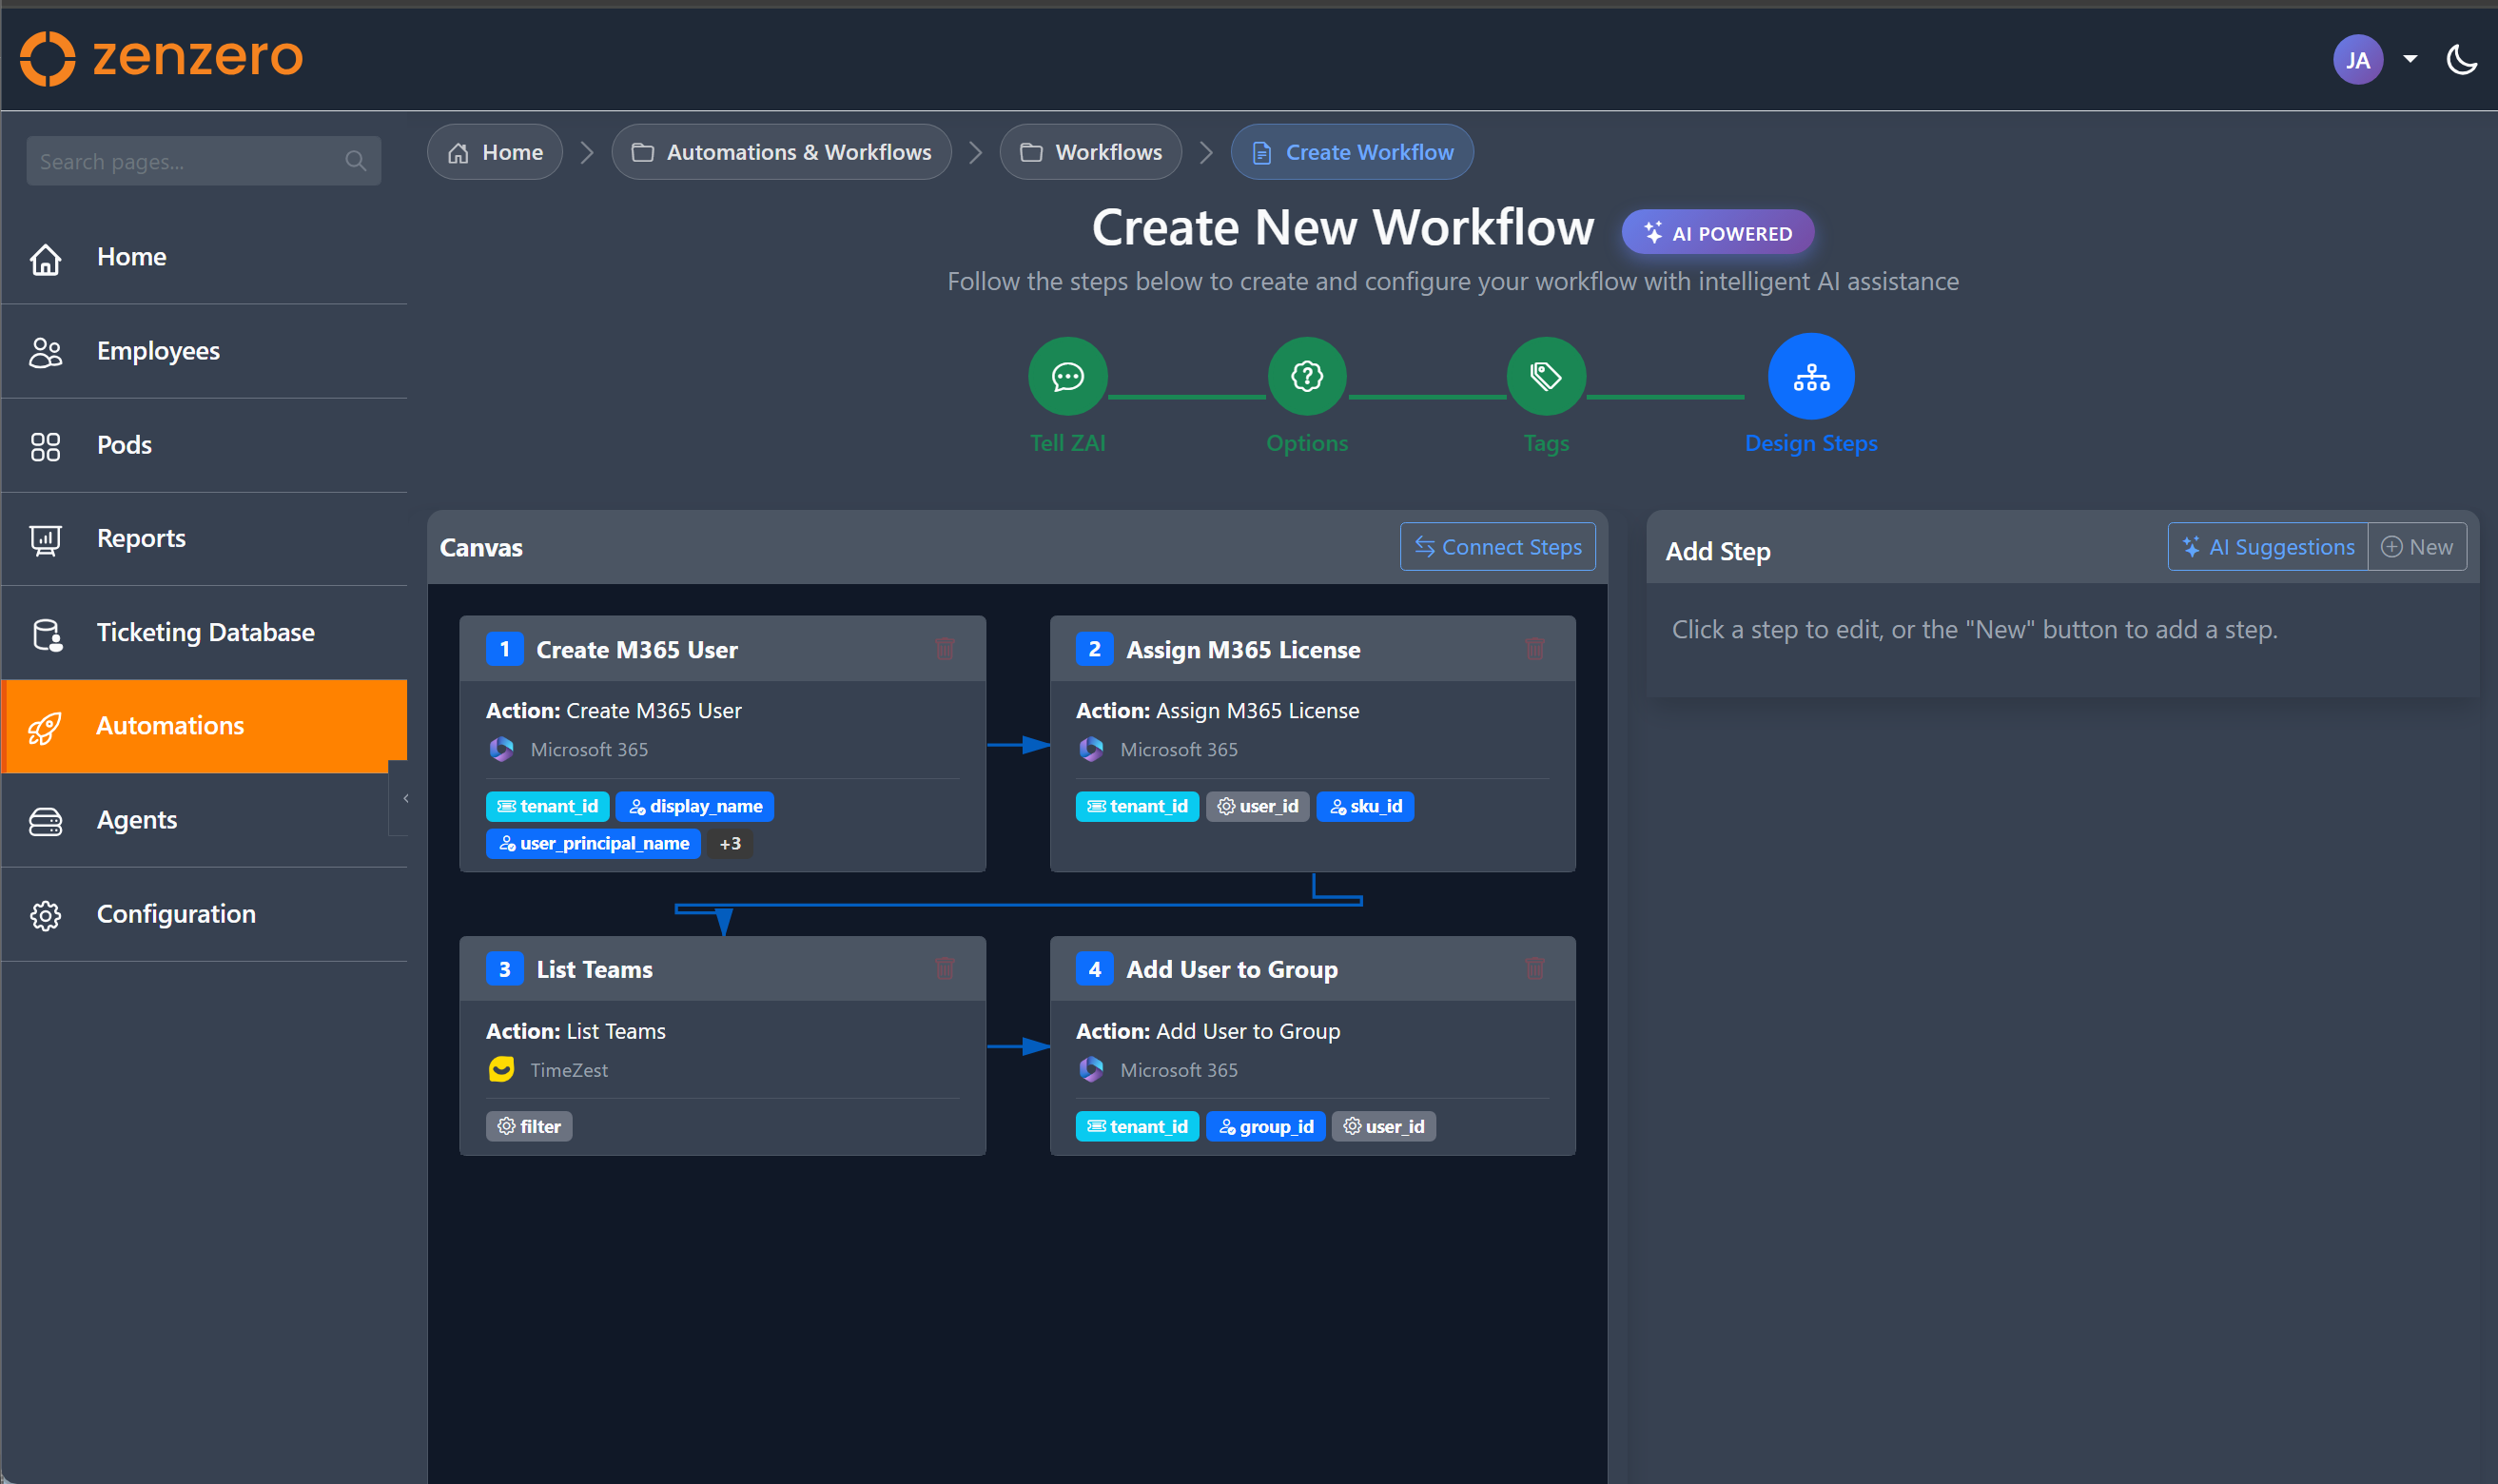Go to the Tell ZAI step icon
The image size is (2498, 1484).
click(1067, 377)
